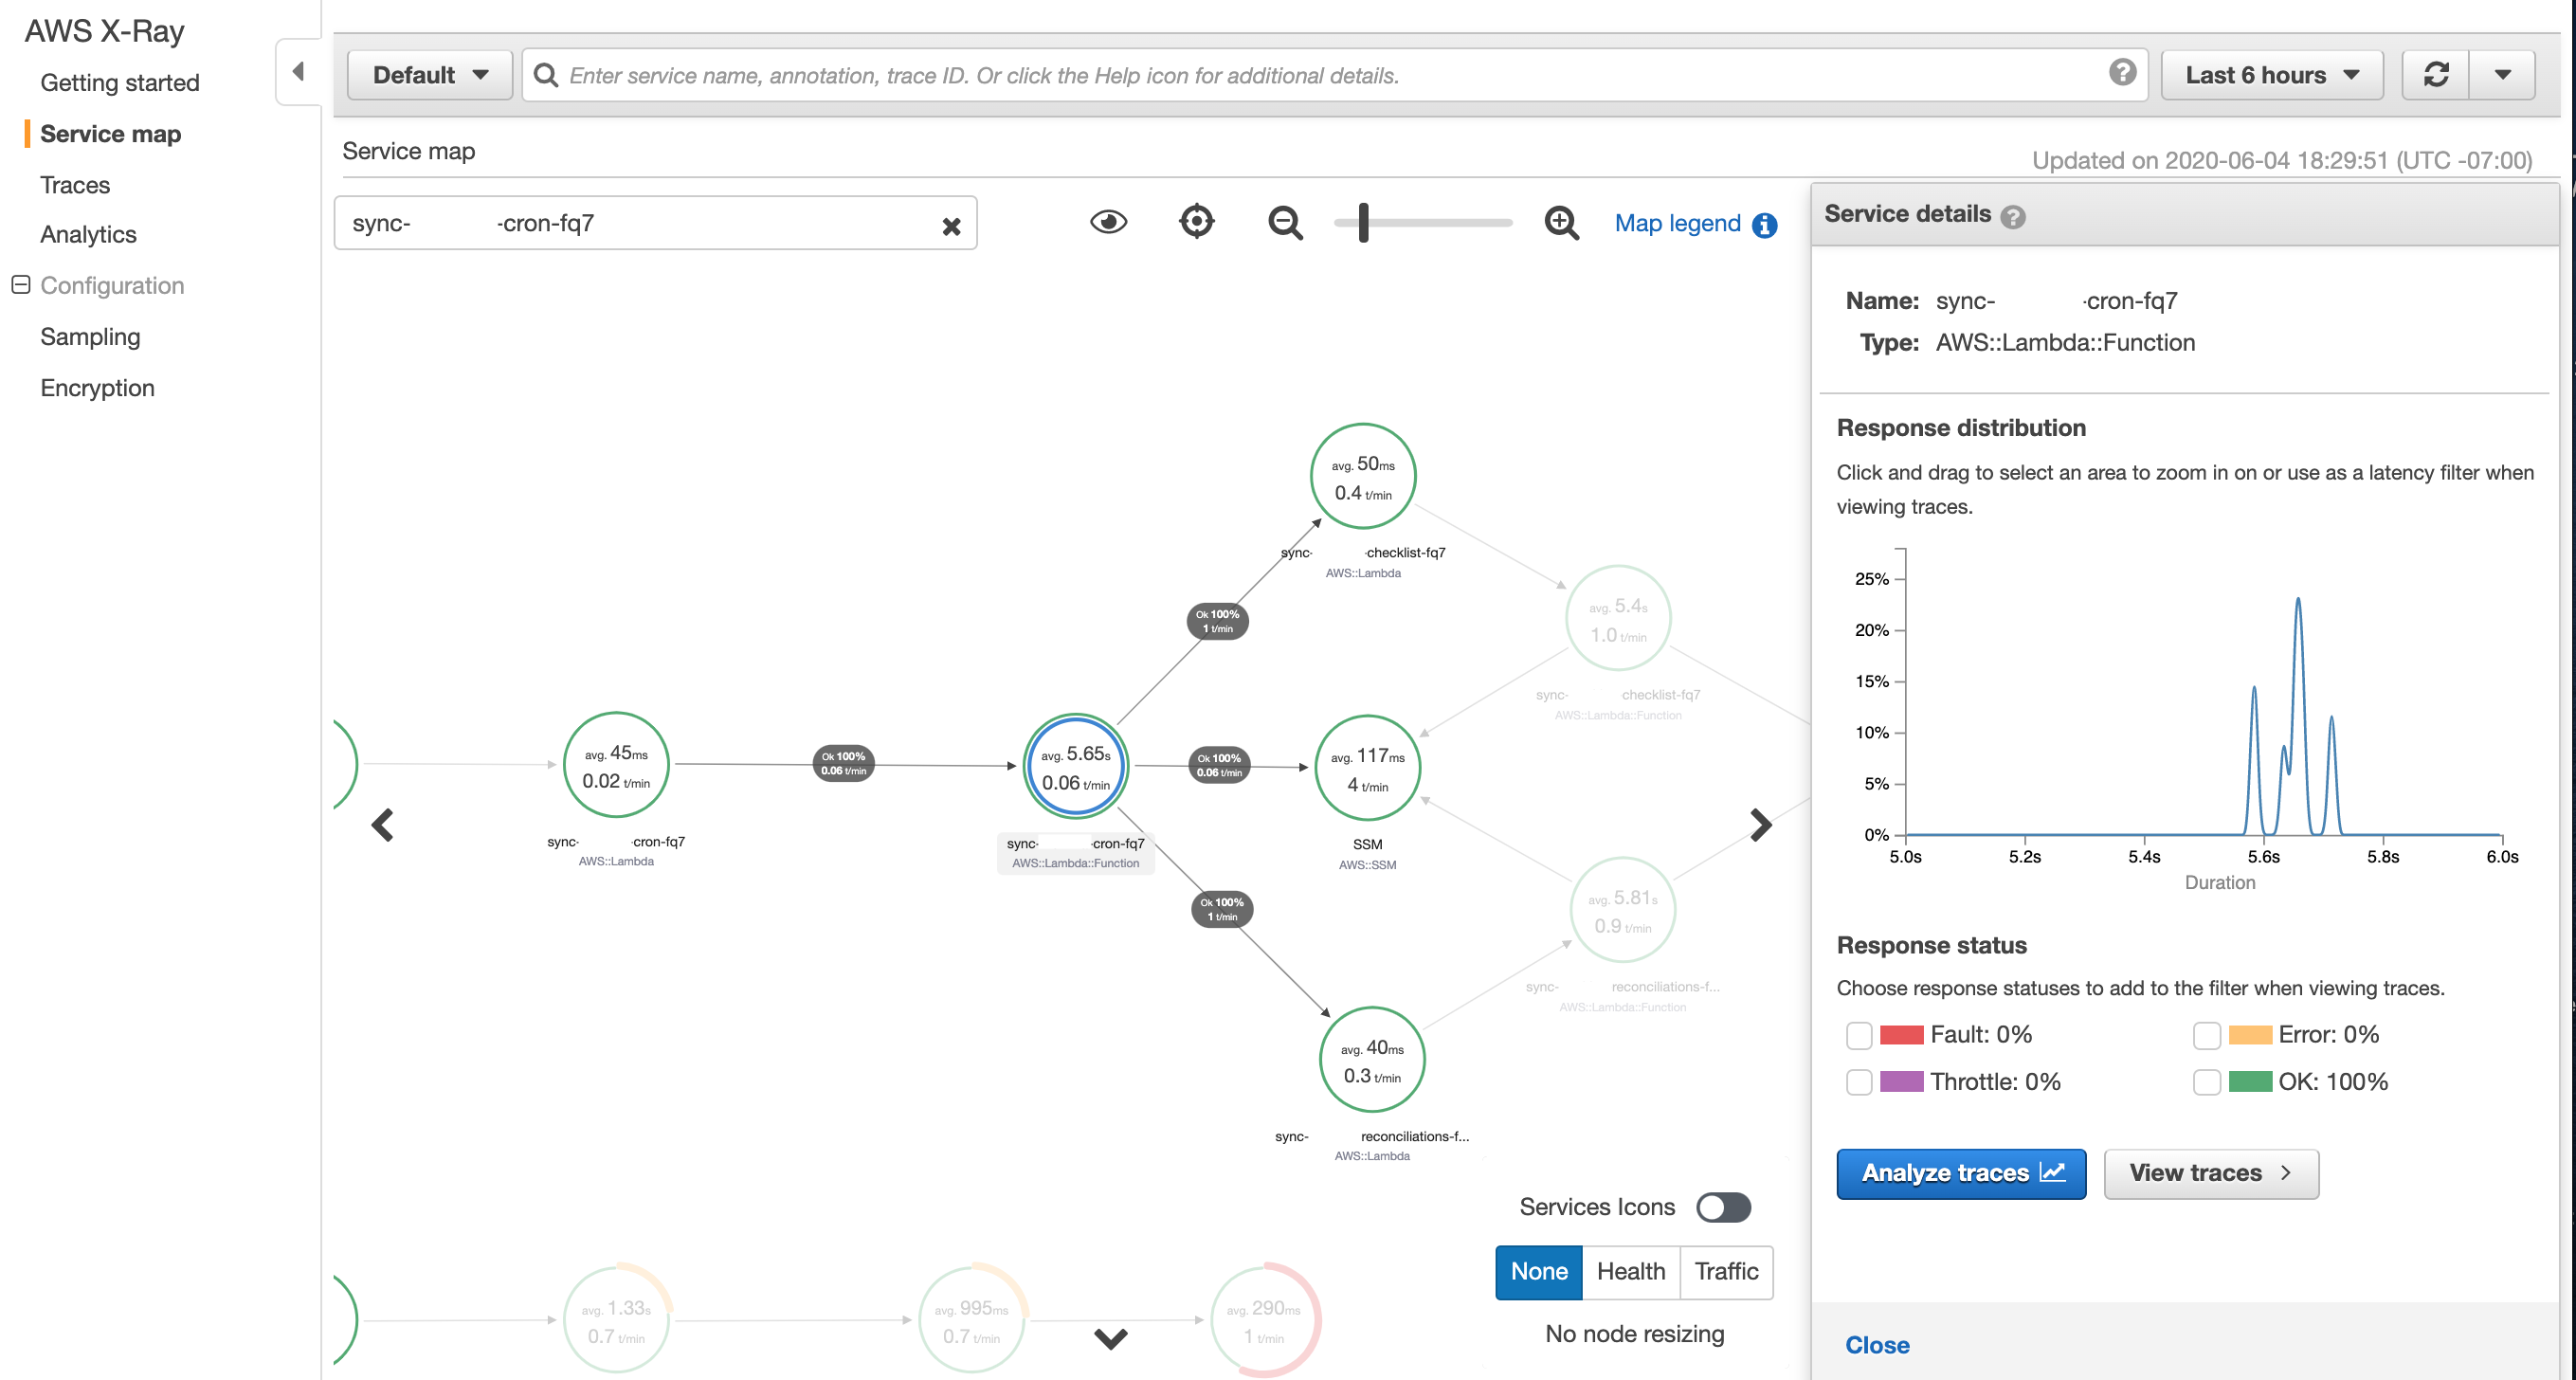Click the refresh/reload icon top right
The width and height of the screenshot is (2576, 1380).
[x=2437, y=73]
